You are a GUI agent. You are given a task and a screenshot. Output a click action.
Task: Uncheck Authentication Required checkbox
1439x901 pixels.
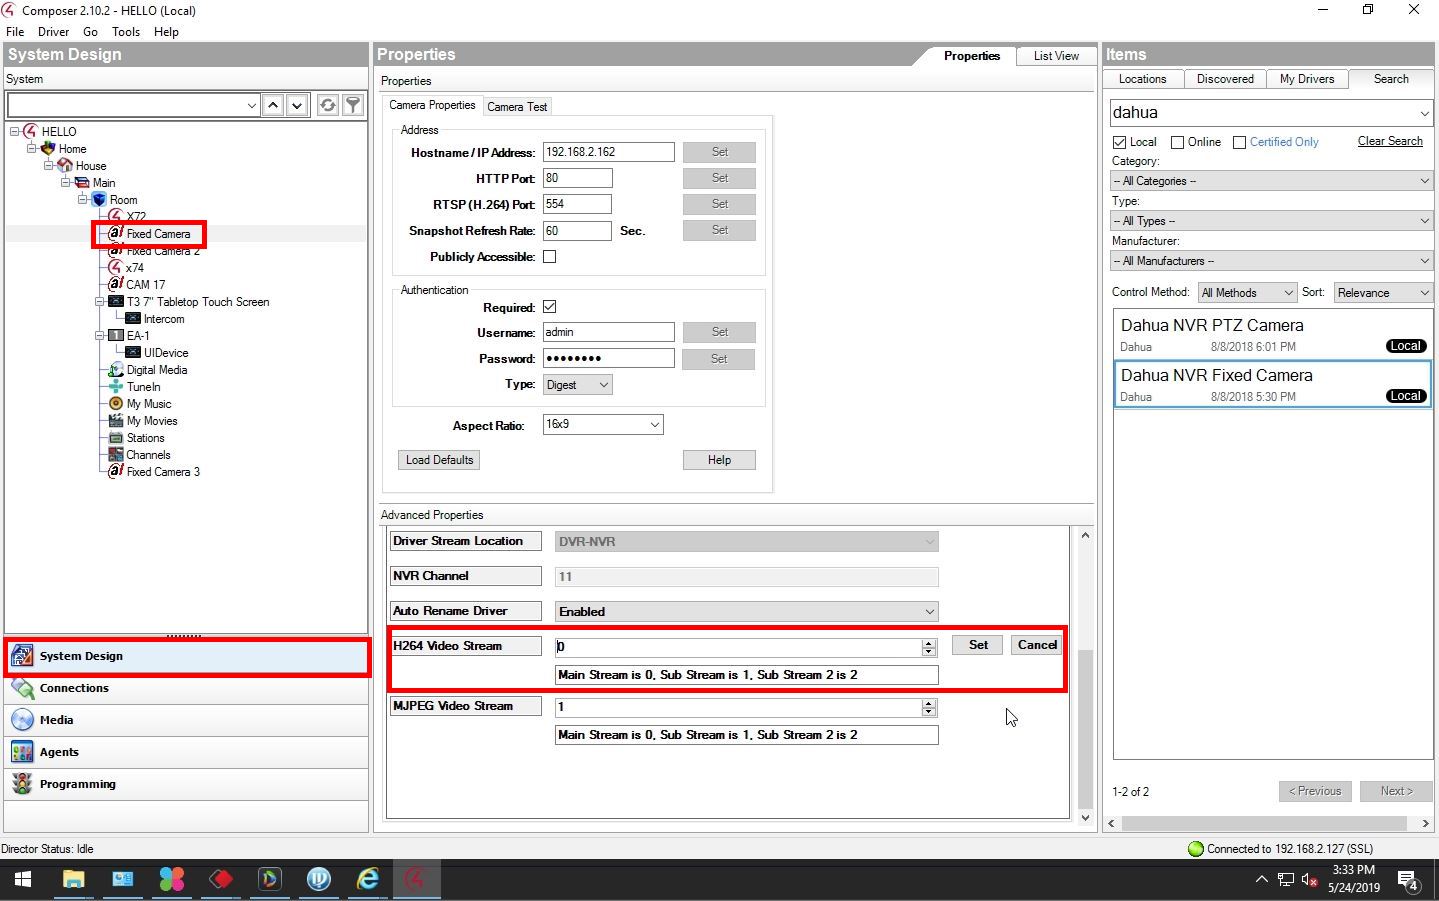click(x=549, y=307)
